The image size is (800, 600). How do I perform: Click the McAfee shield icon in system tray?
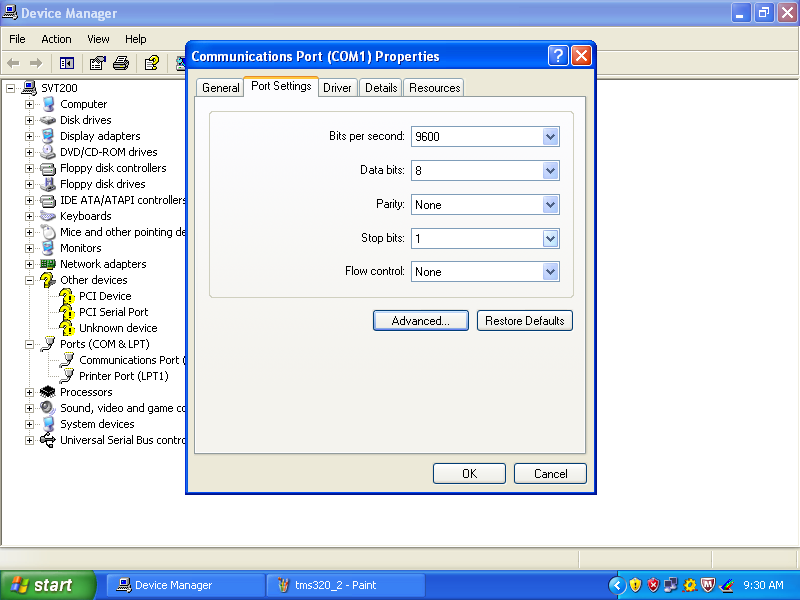click(x=706, y=585)
